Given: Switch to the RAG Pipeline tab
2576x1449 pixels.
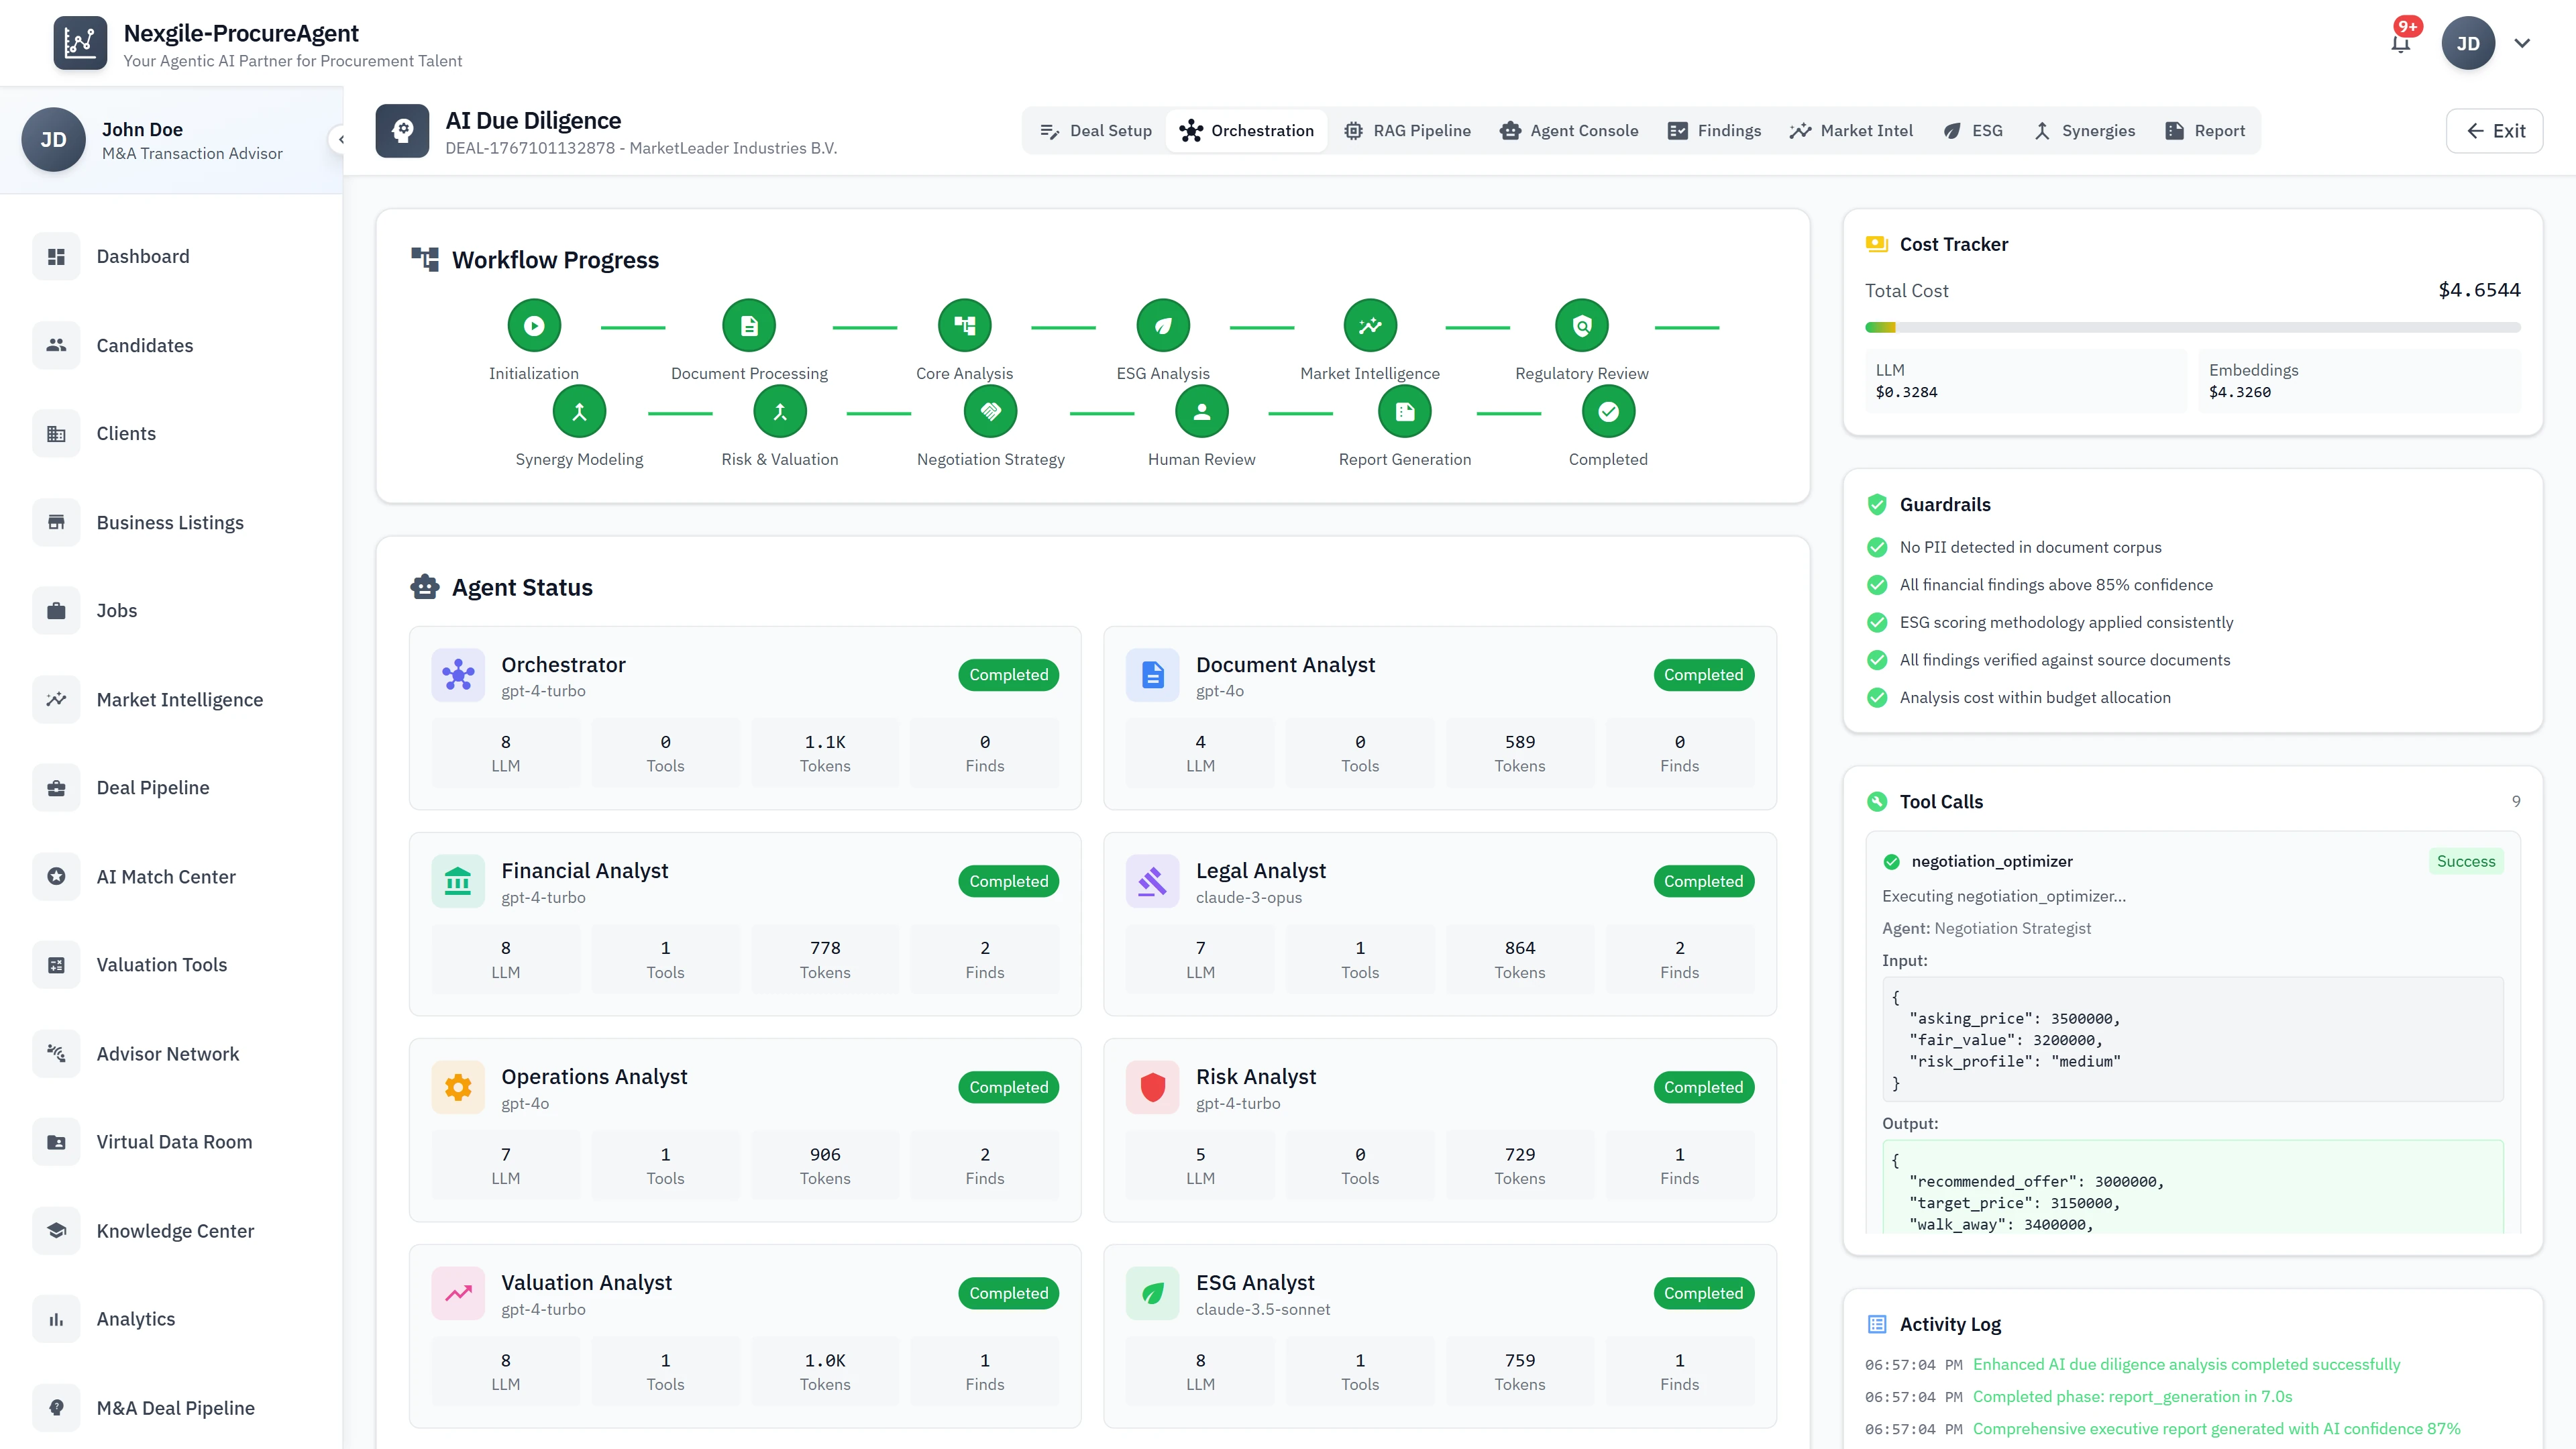Looking at the screenshot, I should point(1407,130).
